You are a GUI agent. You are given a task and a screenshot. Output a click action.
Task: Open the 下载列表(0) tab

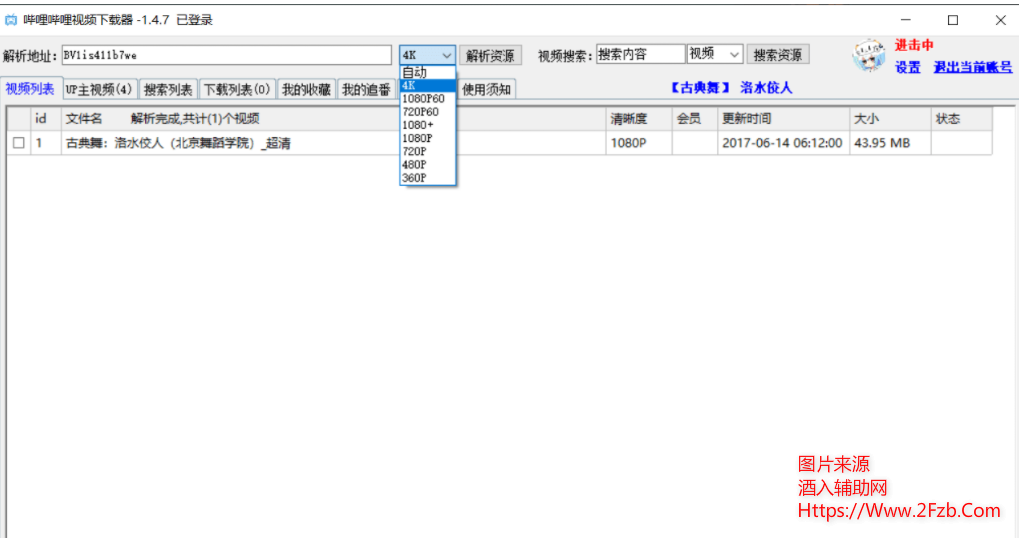237,90
